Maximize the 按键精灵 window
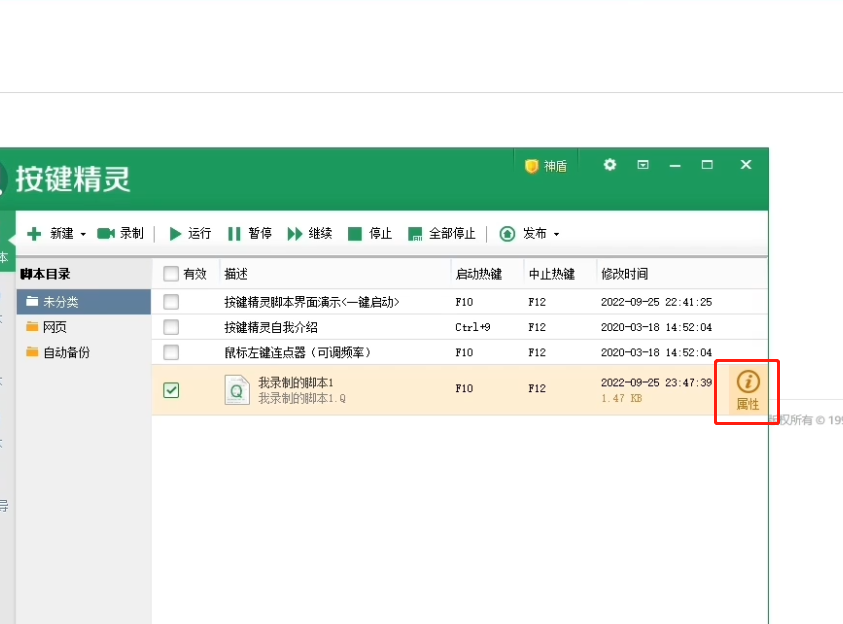843x624 pixels. coord(708,164)
